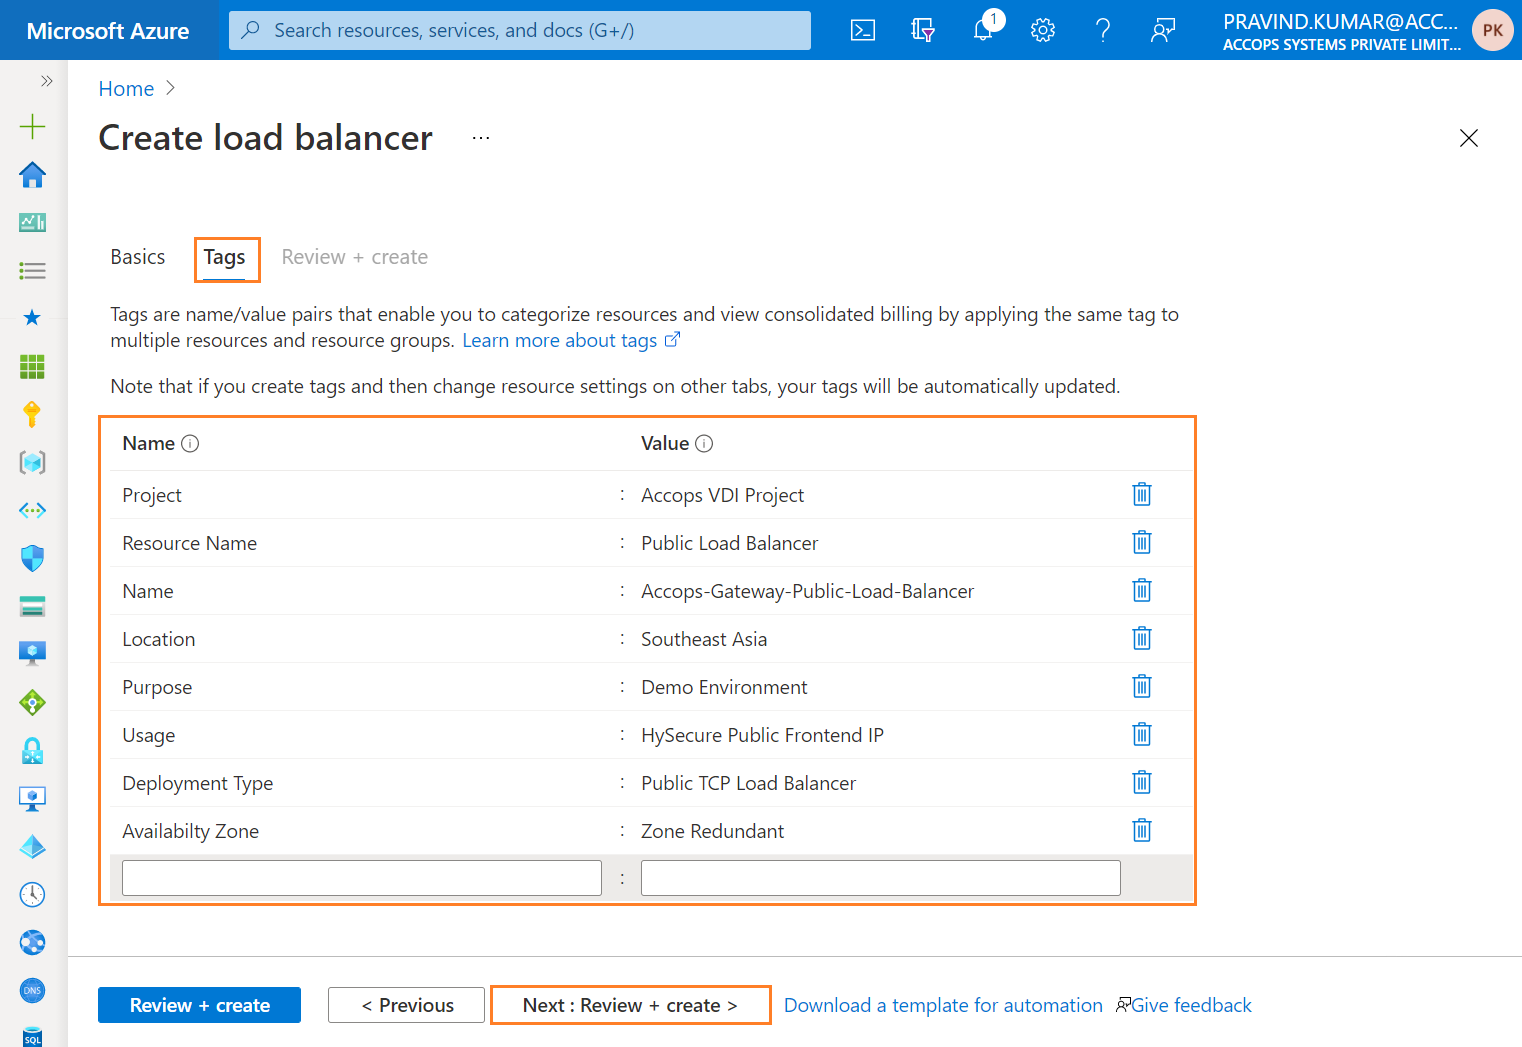Screen dimensions: 1522x1047
Task: Open All resources grid icon
Action: (33, 366)
